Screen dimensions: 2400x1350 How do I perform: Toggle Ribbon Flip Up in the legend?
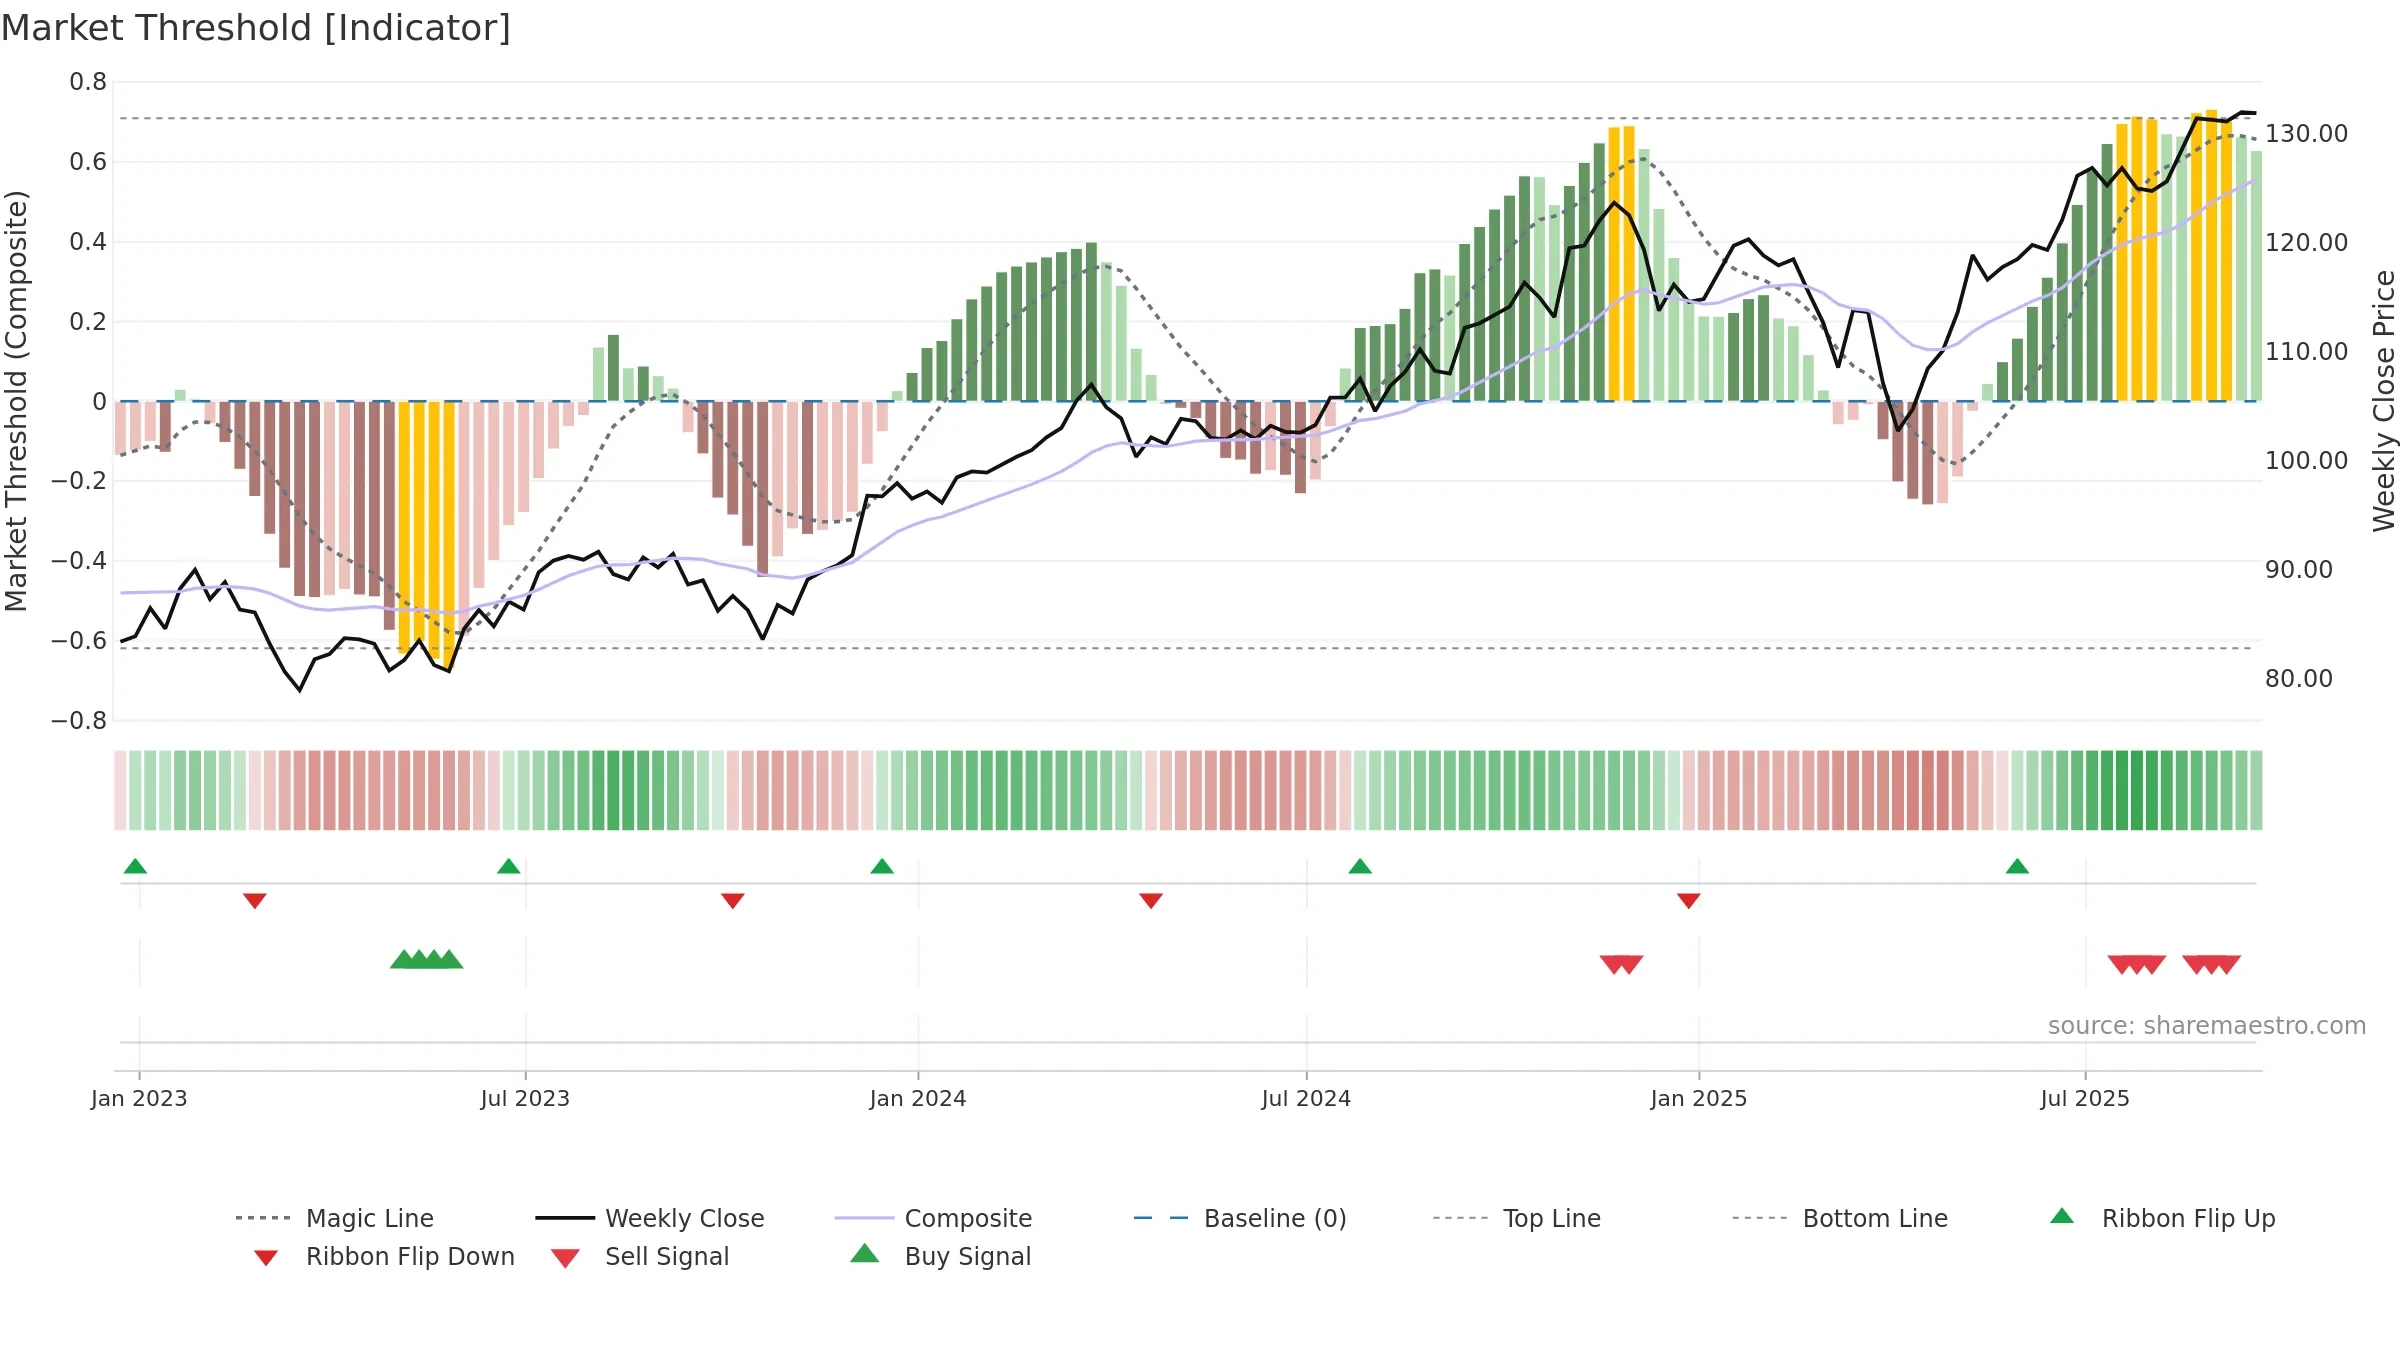[2163, 1218]
